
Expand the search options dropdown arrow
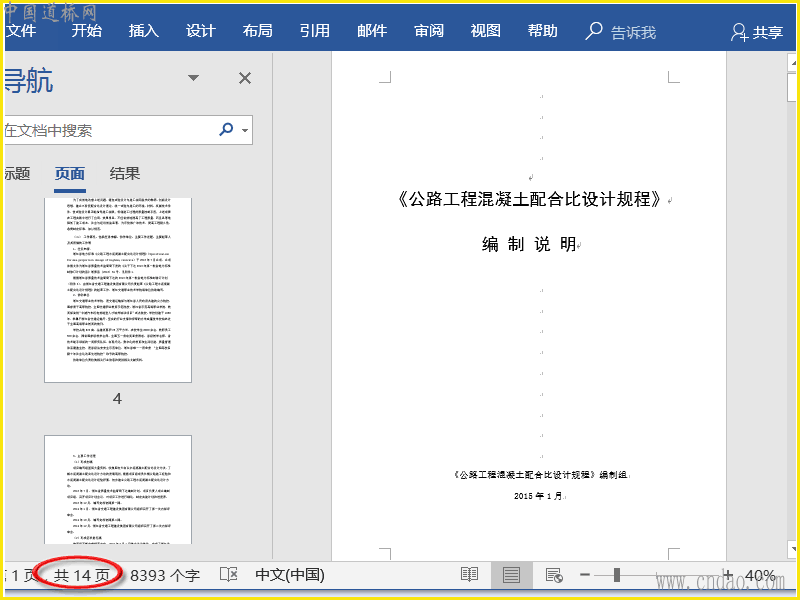(x=245, y=131)
